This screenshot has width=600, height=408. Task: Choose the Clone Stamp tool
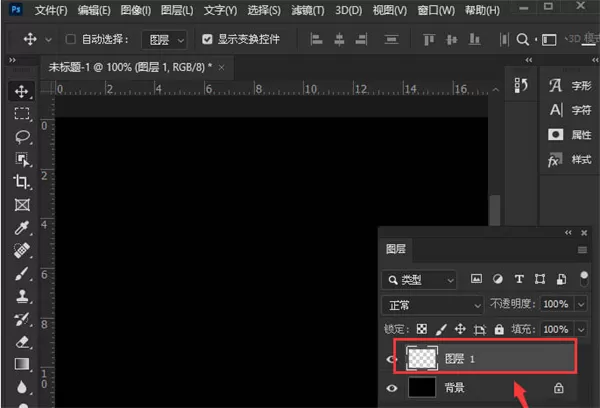(x=22, y=296)
